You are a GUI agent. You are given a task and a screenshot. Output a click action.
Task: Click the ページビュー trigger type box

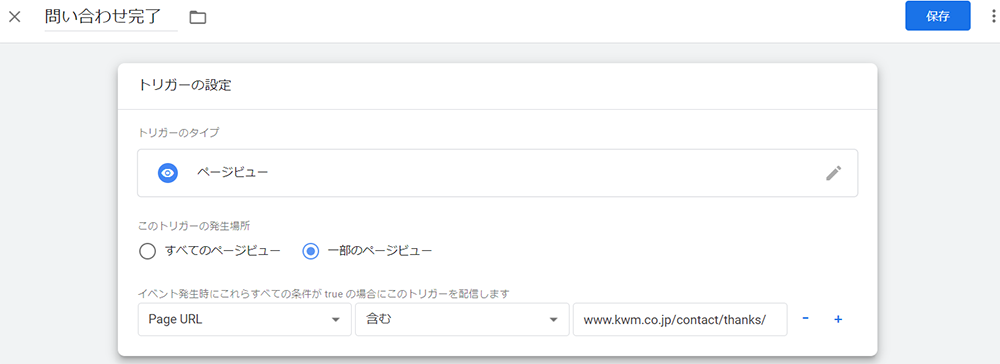click(x=497, y=173)
